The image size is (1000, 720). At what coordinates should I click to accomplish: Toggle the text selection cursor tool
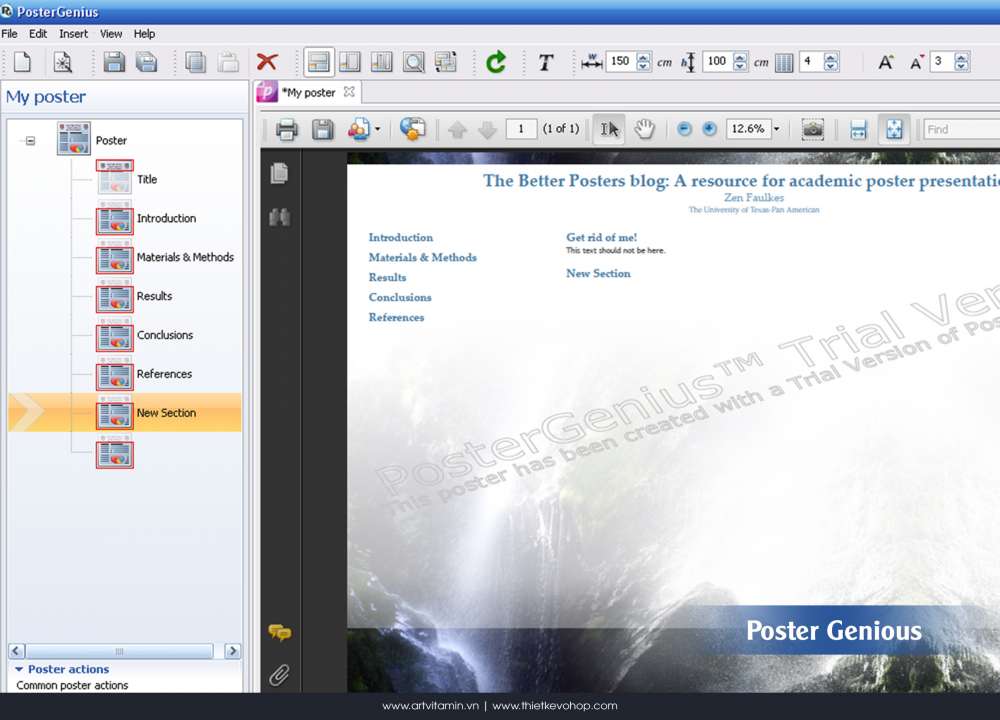click(609, 129)
